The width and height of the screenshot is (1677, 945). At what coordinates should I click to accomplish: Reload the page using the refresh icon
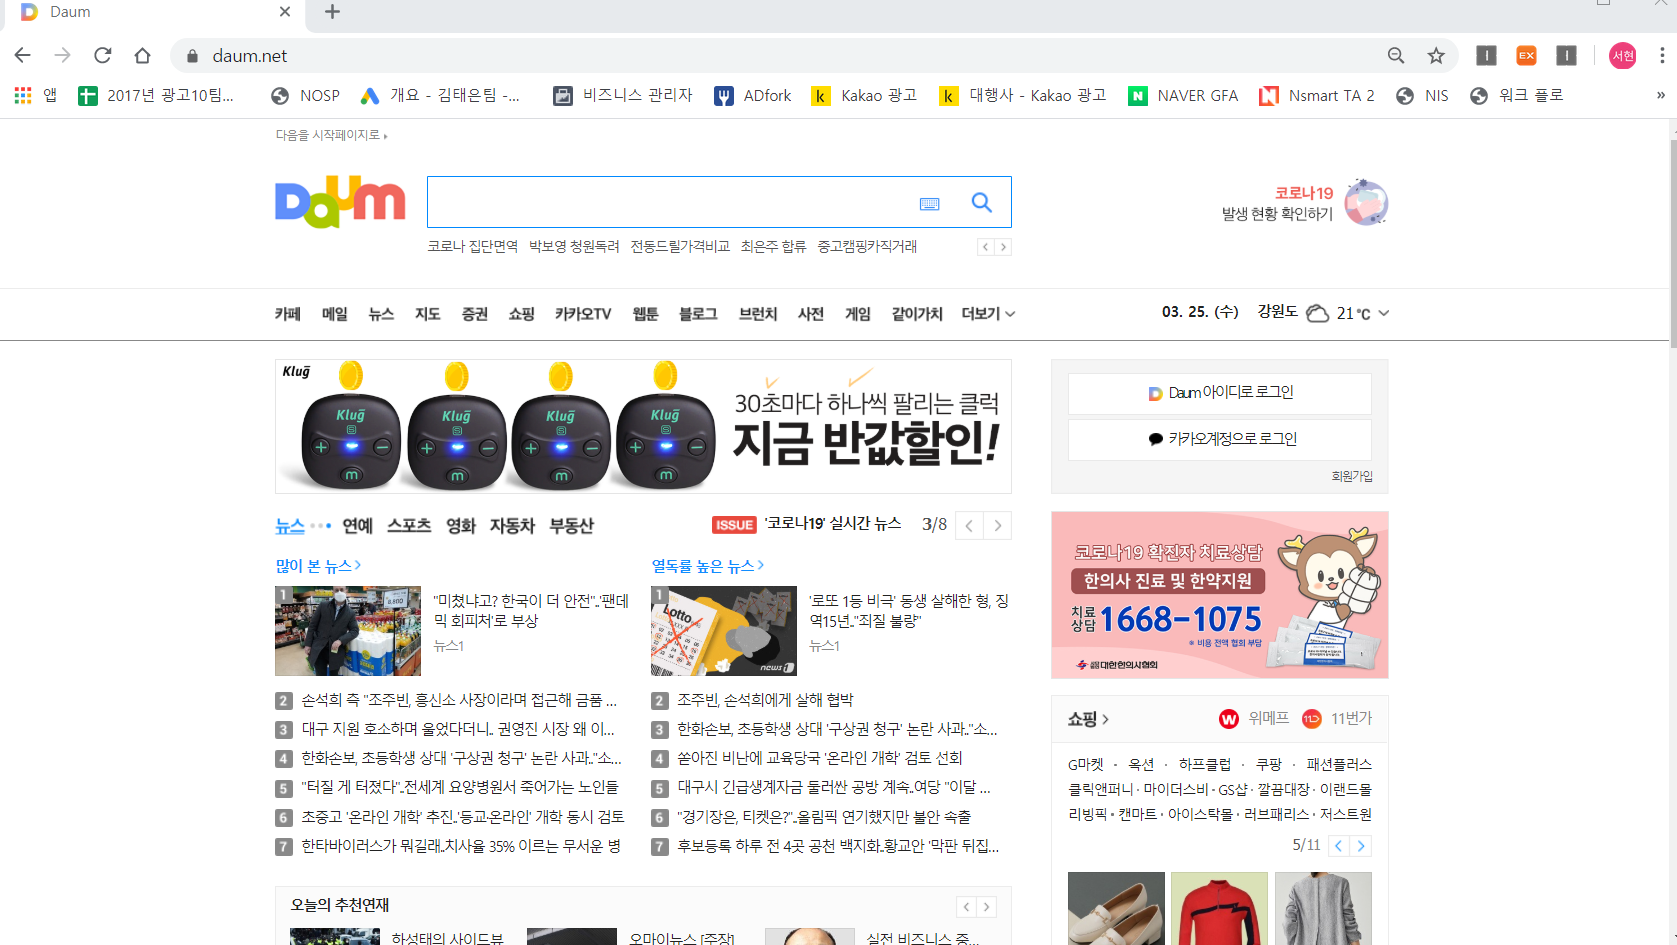tap(102, 56)
